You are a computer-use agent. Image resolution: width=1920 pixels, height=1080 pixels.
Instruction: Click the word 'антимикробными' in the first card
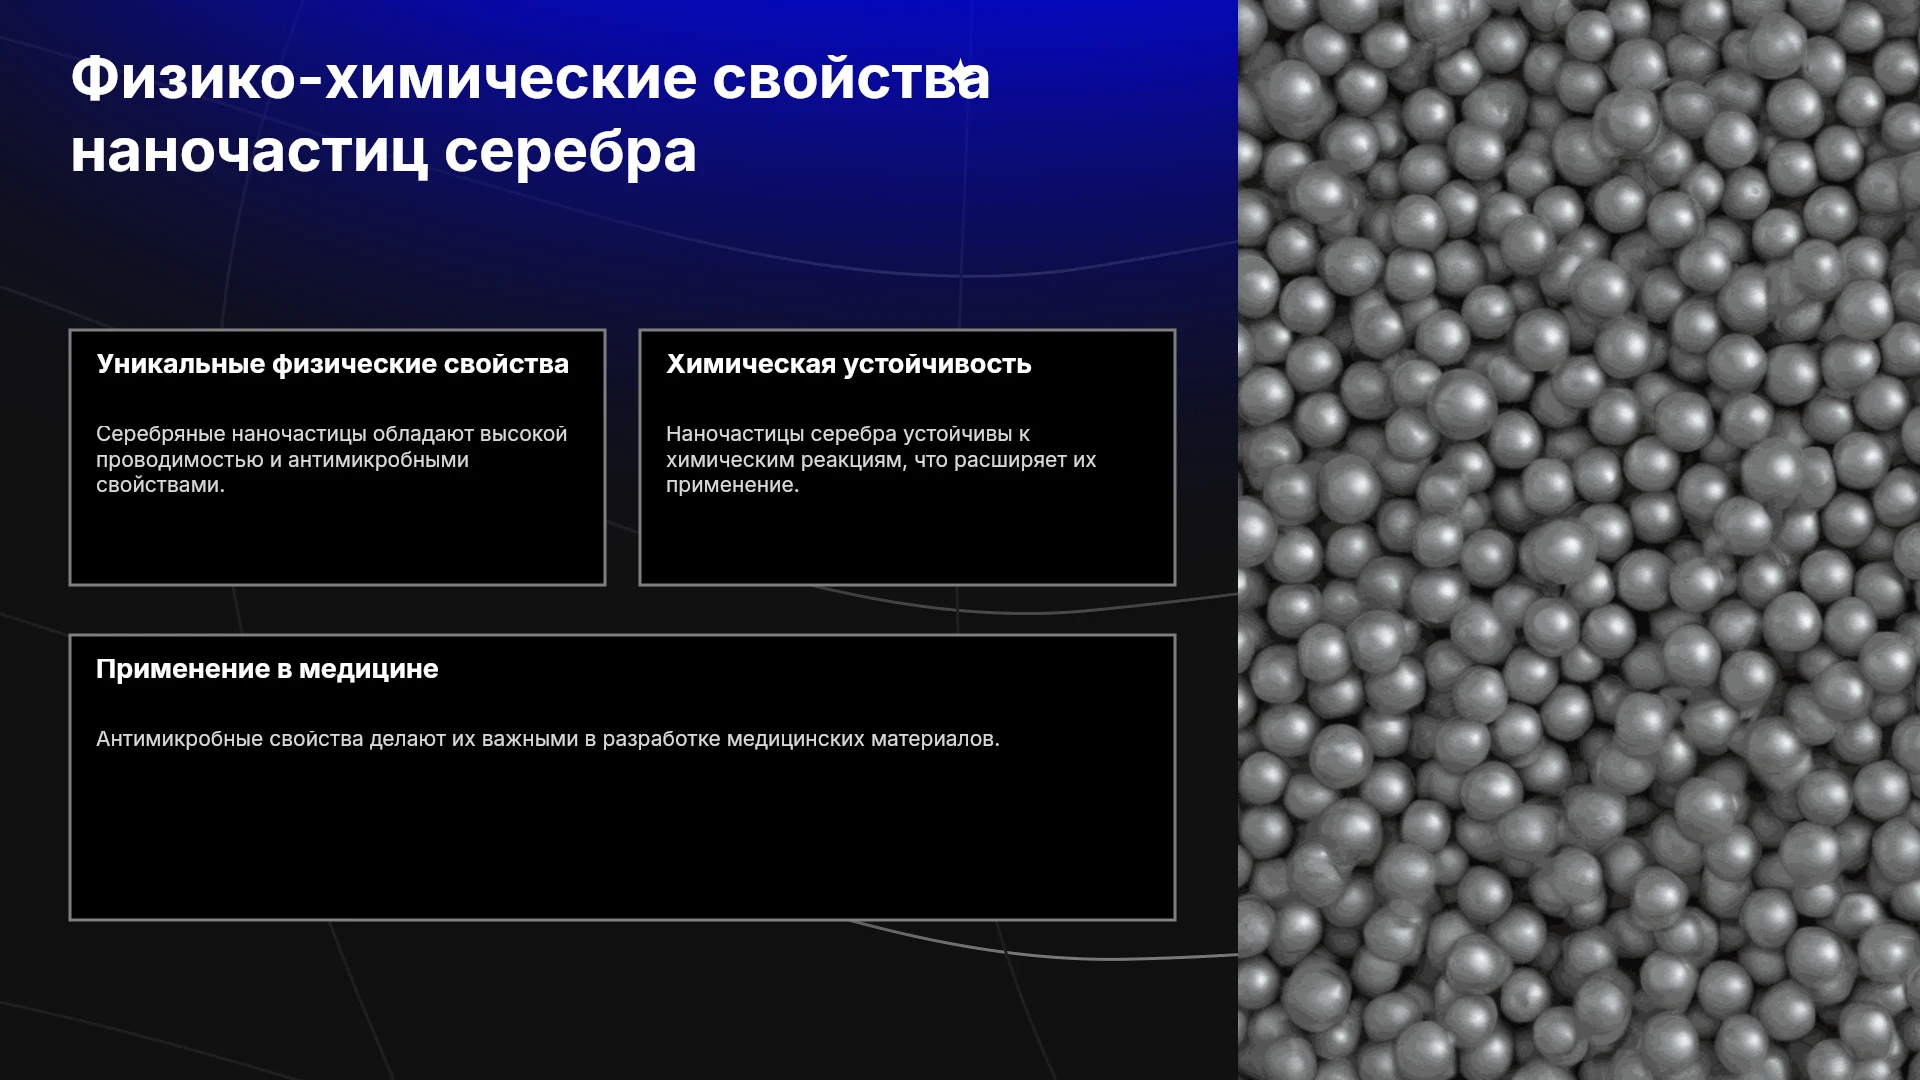click(378, 460)
